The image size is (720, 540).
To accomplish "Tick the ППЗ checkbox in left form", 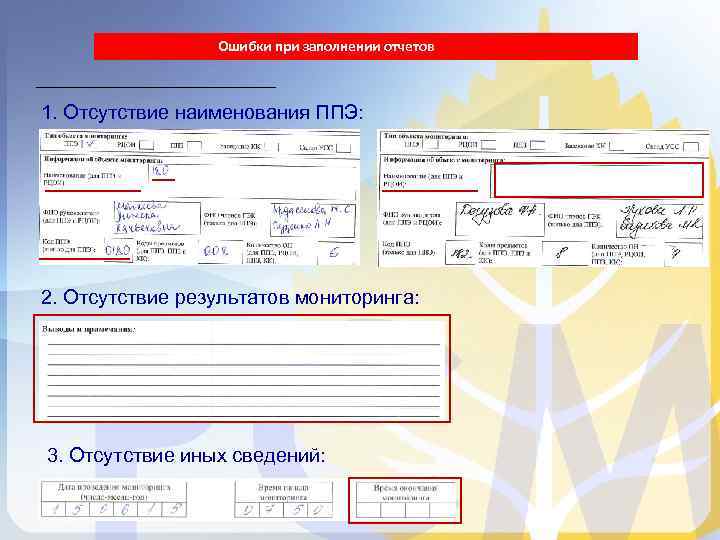I will [194, 146].
